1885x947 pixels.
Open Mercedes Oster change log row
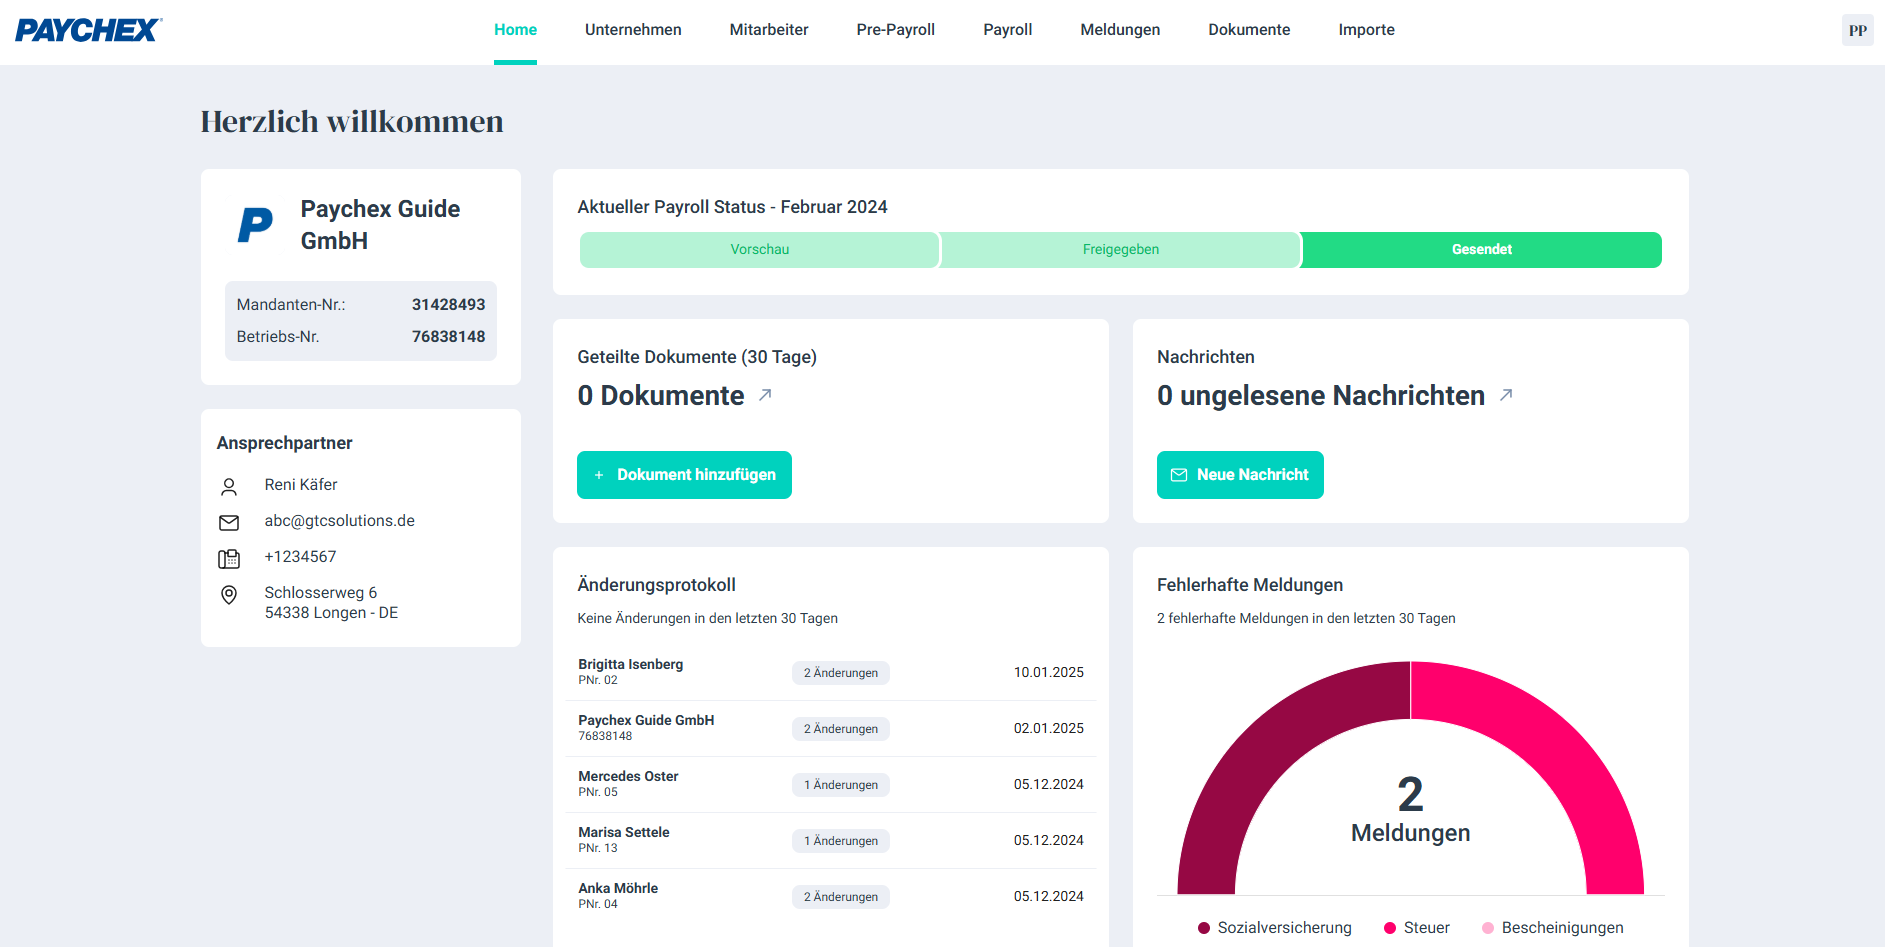[831, 784]
